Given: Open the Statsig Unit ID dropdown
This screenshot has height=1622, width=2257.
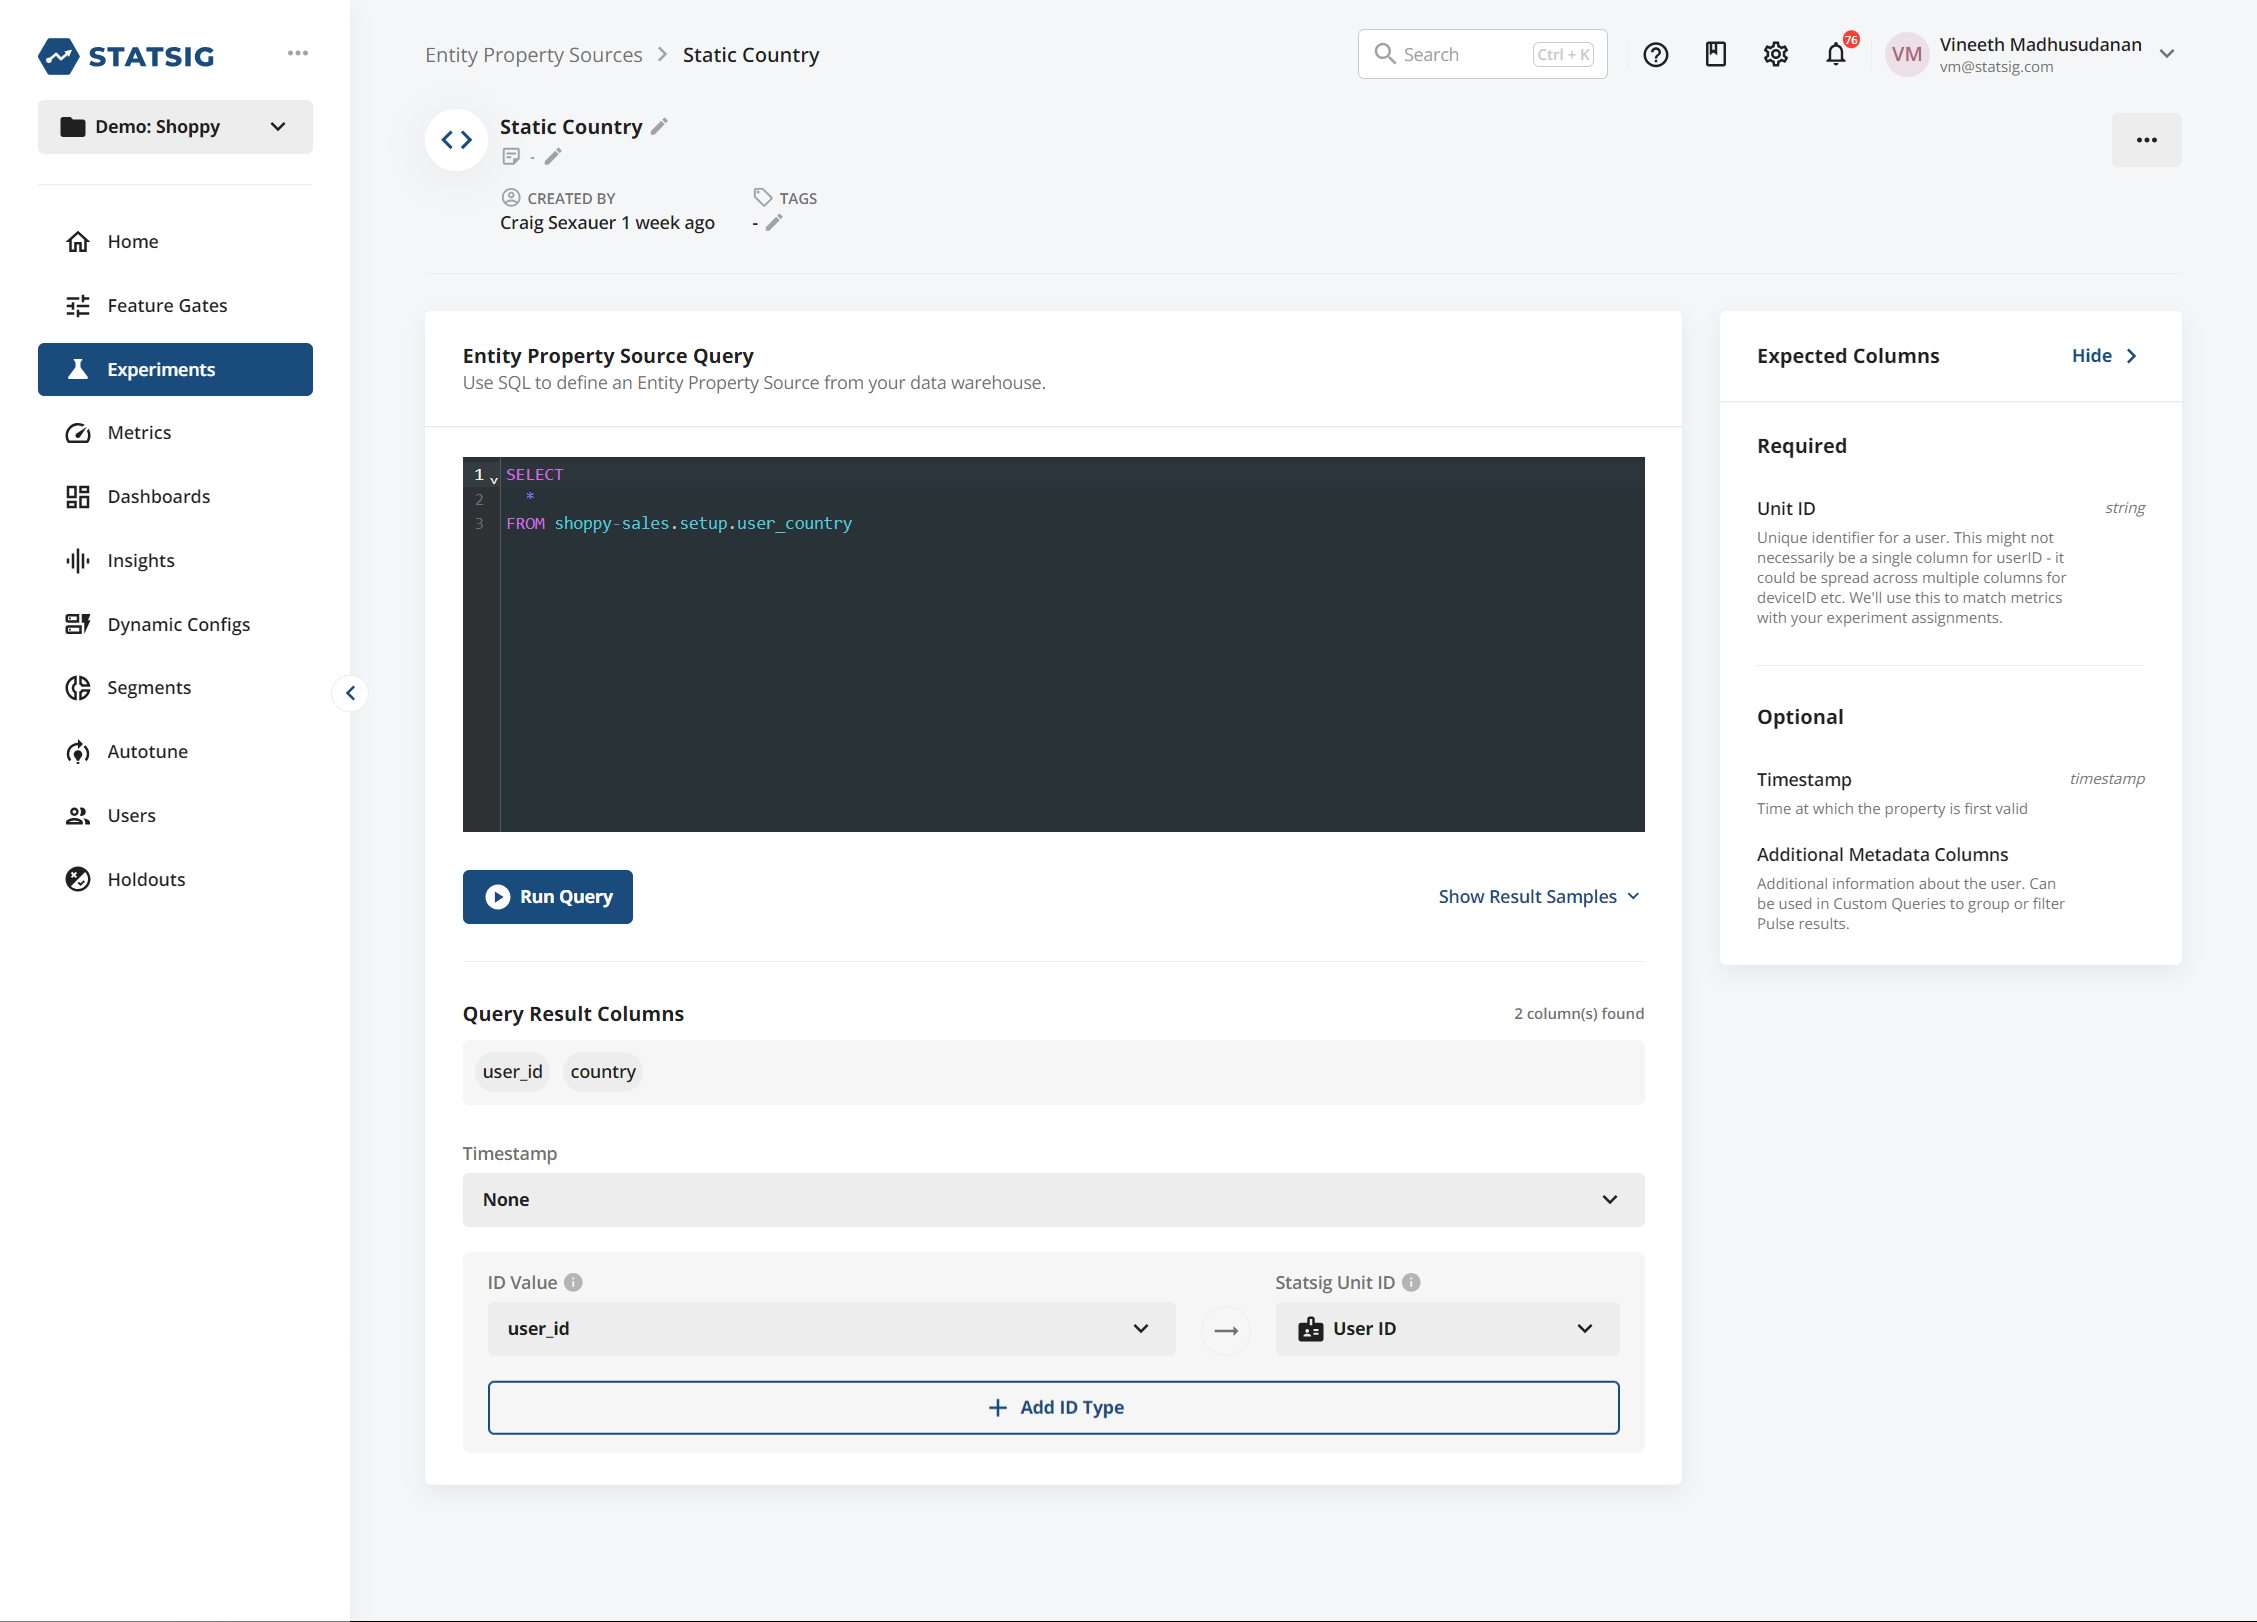Looking at the screenshot, I should coord(1446,1328).
